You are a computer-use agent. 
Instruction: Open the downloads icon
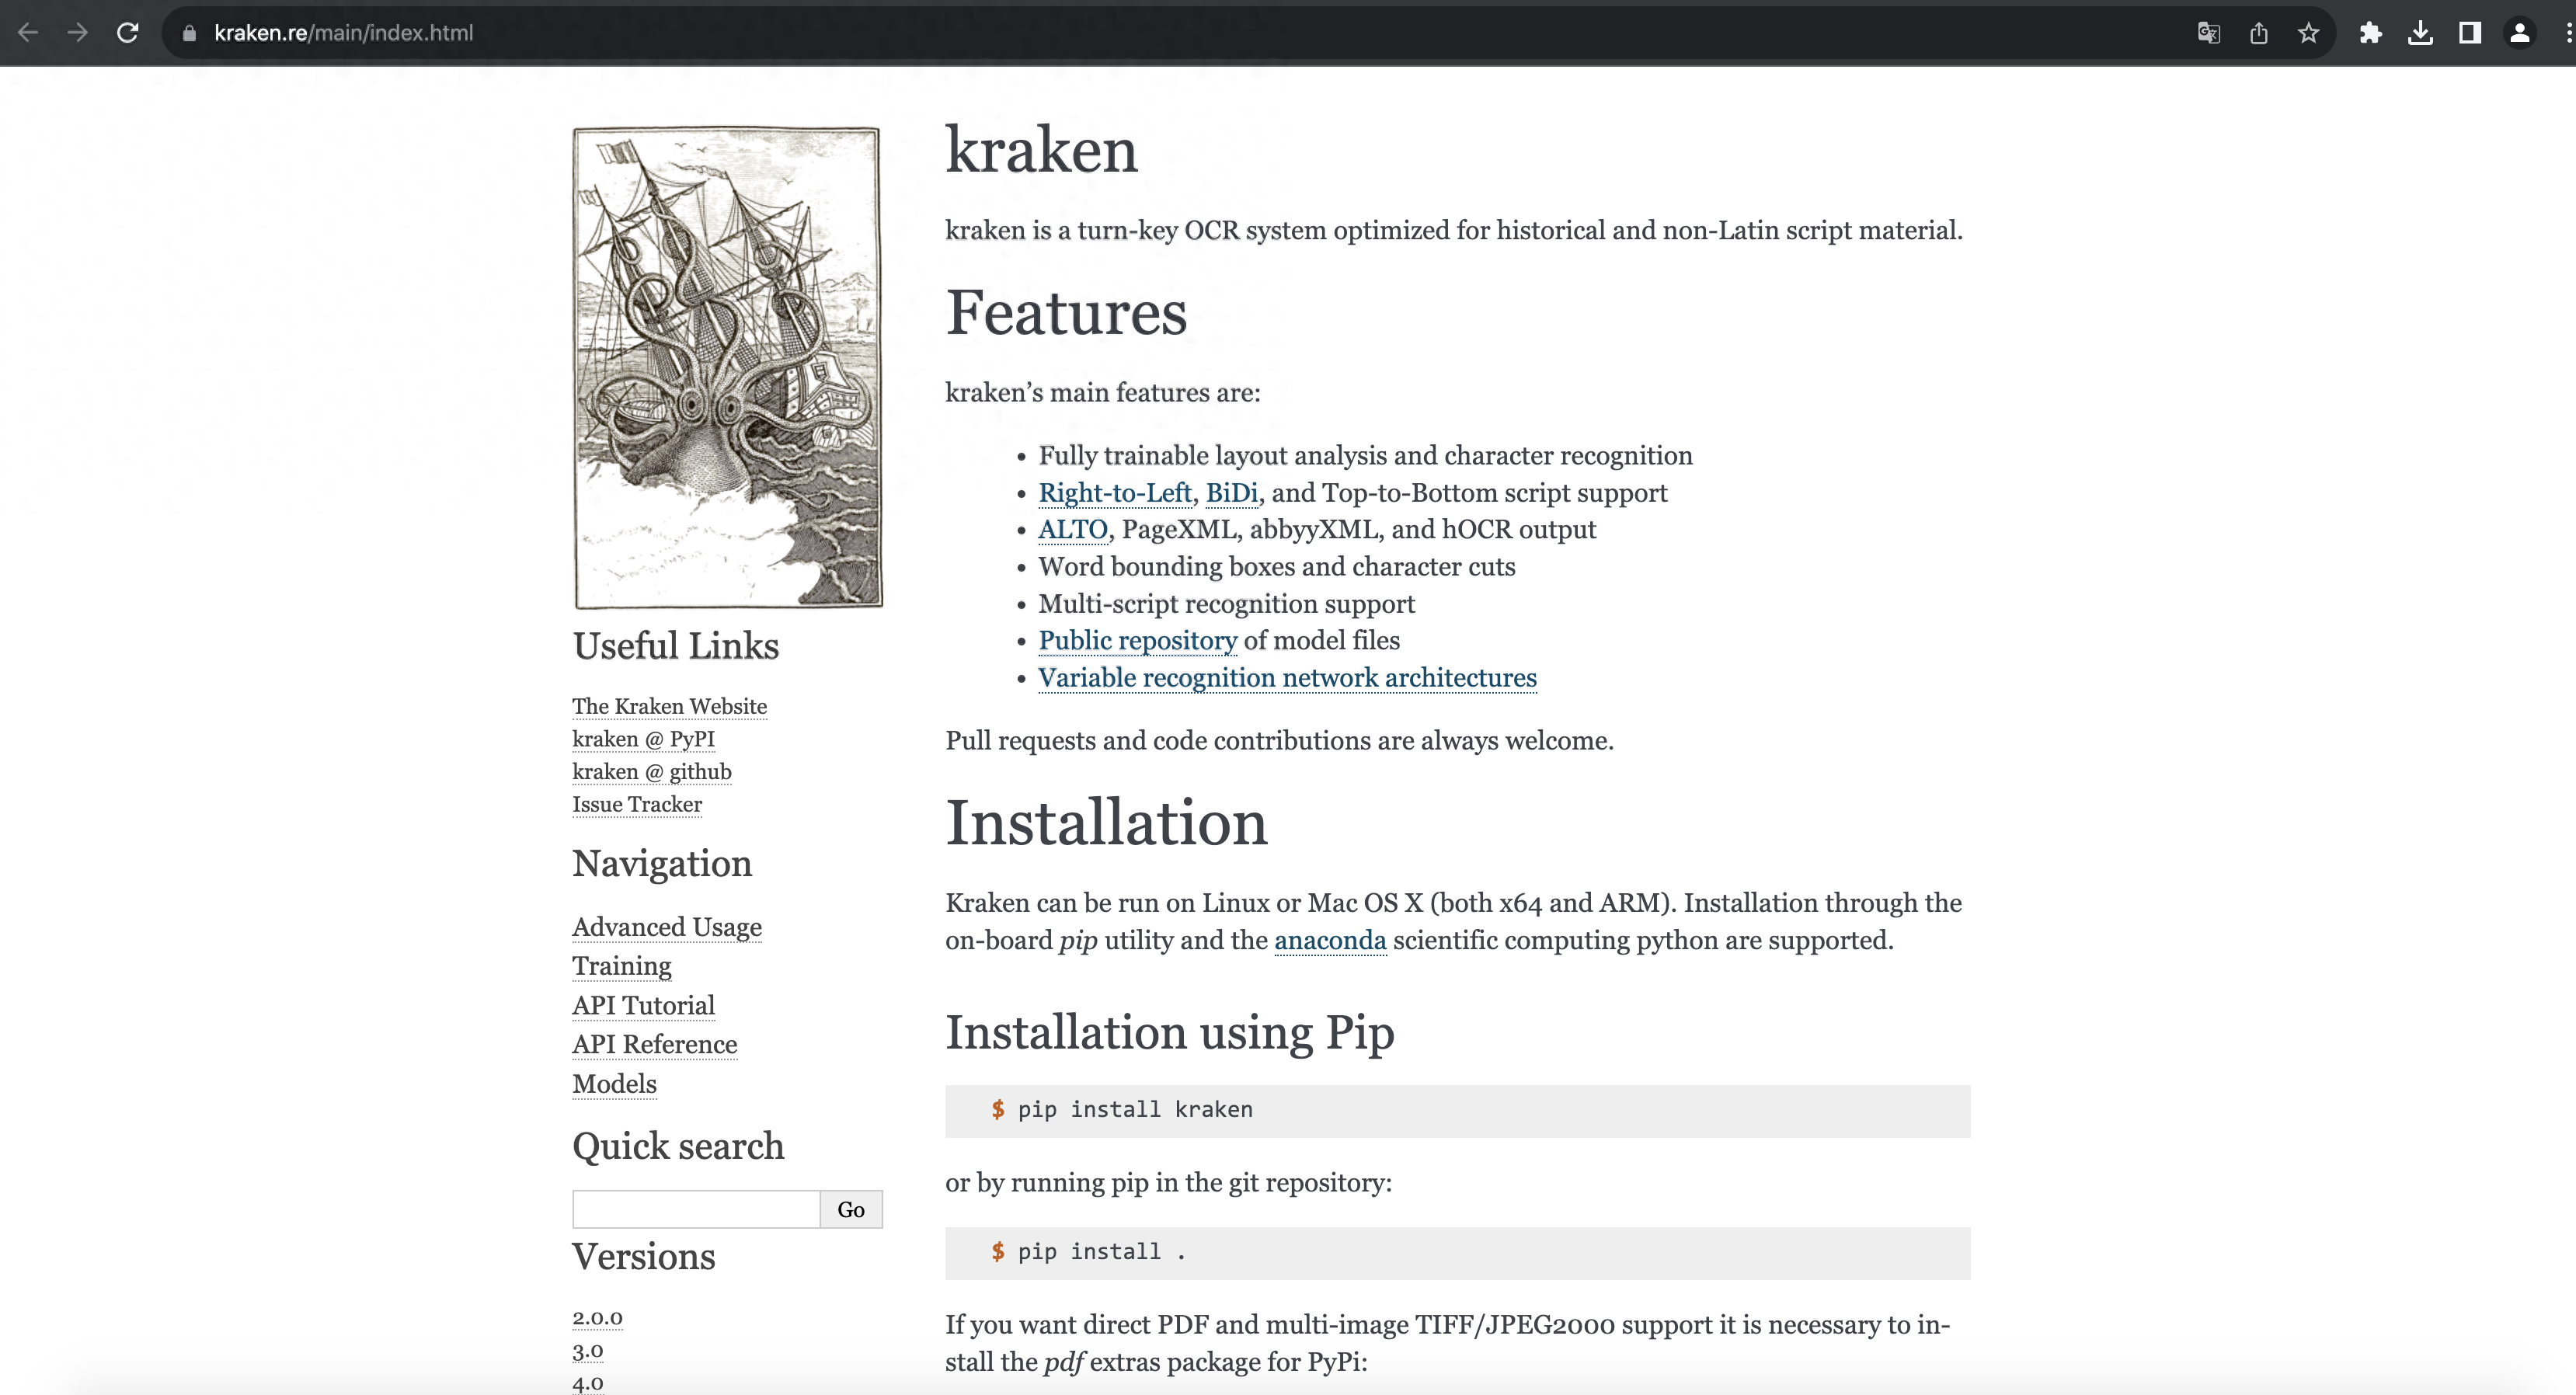coord(2420,33)
